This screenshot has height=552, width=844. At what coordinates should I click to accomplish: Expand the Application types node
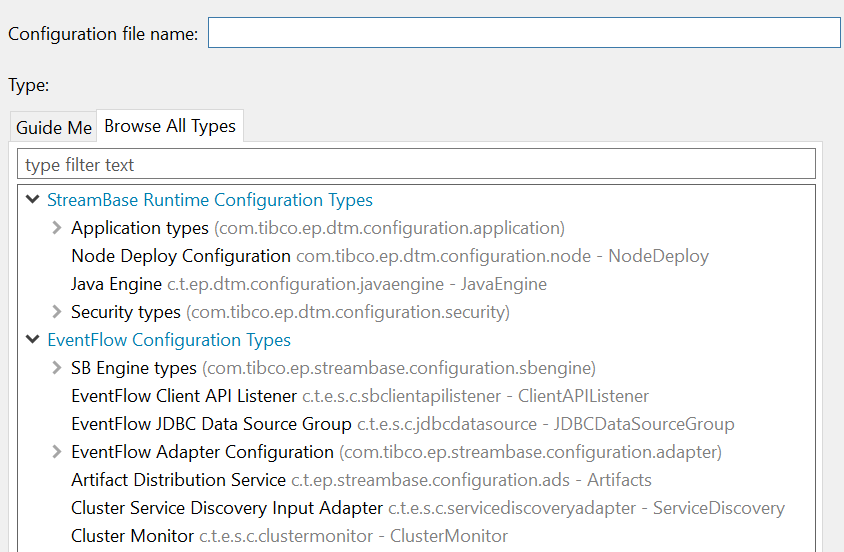57,228
